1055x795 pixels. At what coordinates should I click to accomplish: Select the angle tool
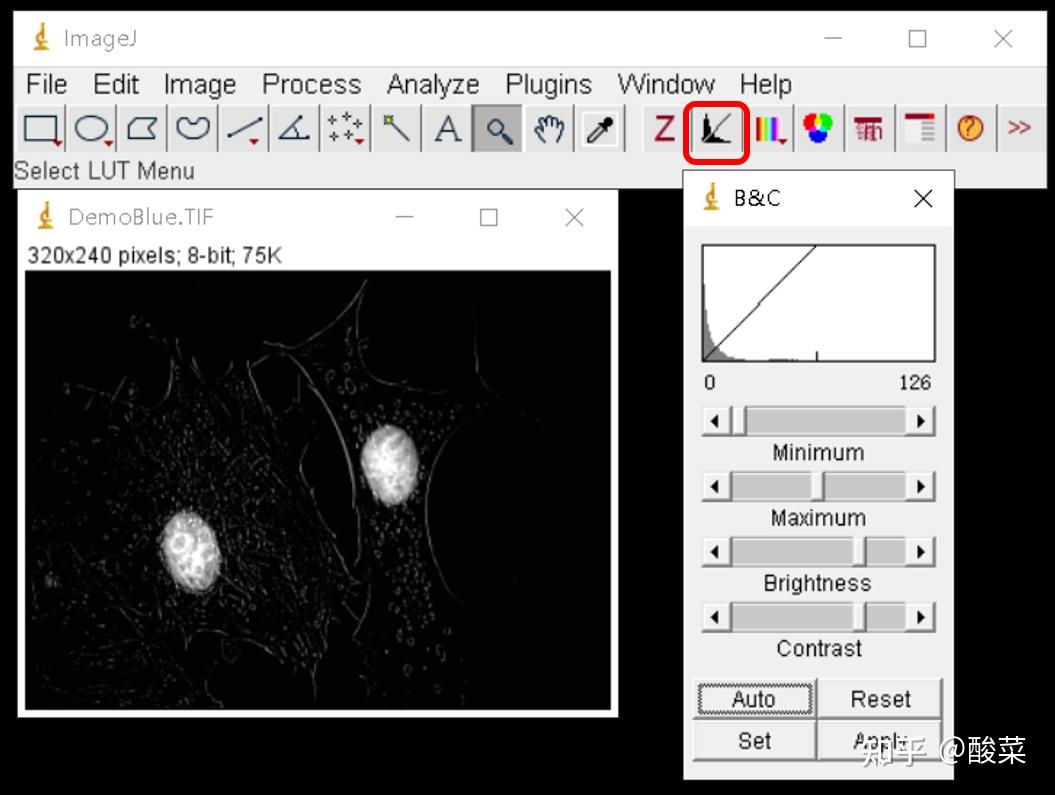coord(293,128)
